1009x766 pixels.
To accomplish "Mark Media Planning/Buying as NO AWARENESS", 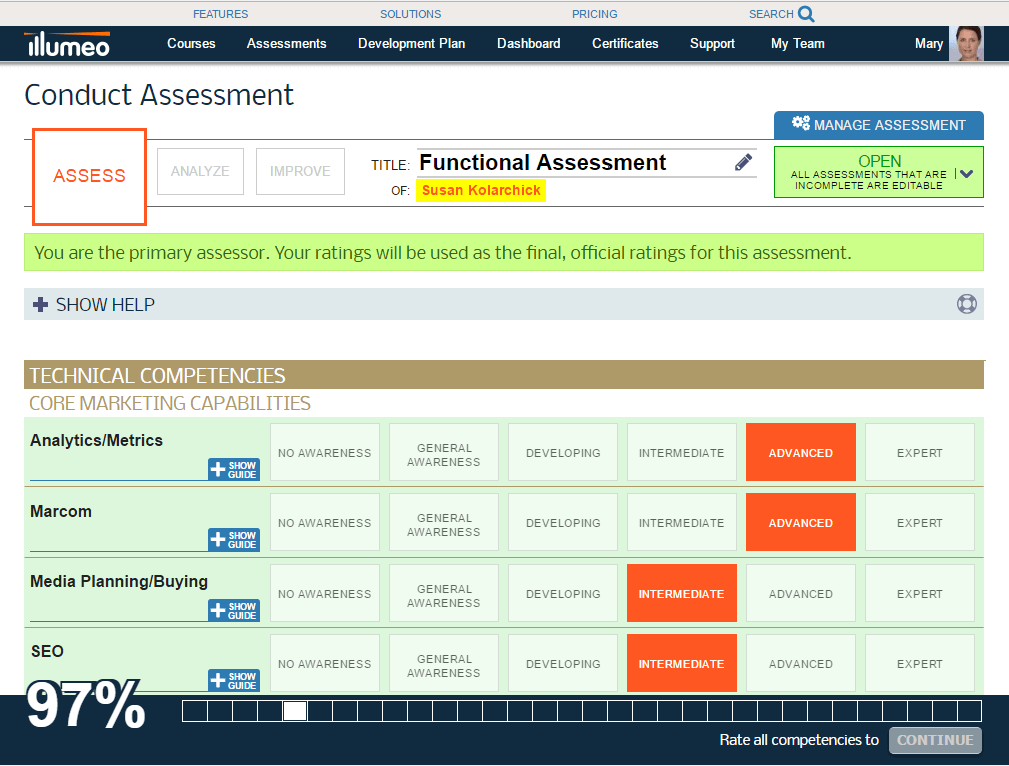I will point(324,592).
